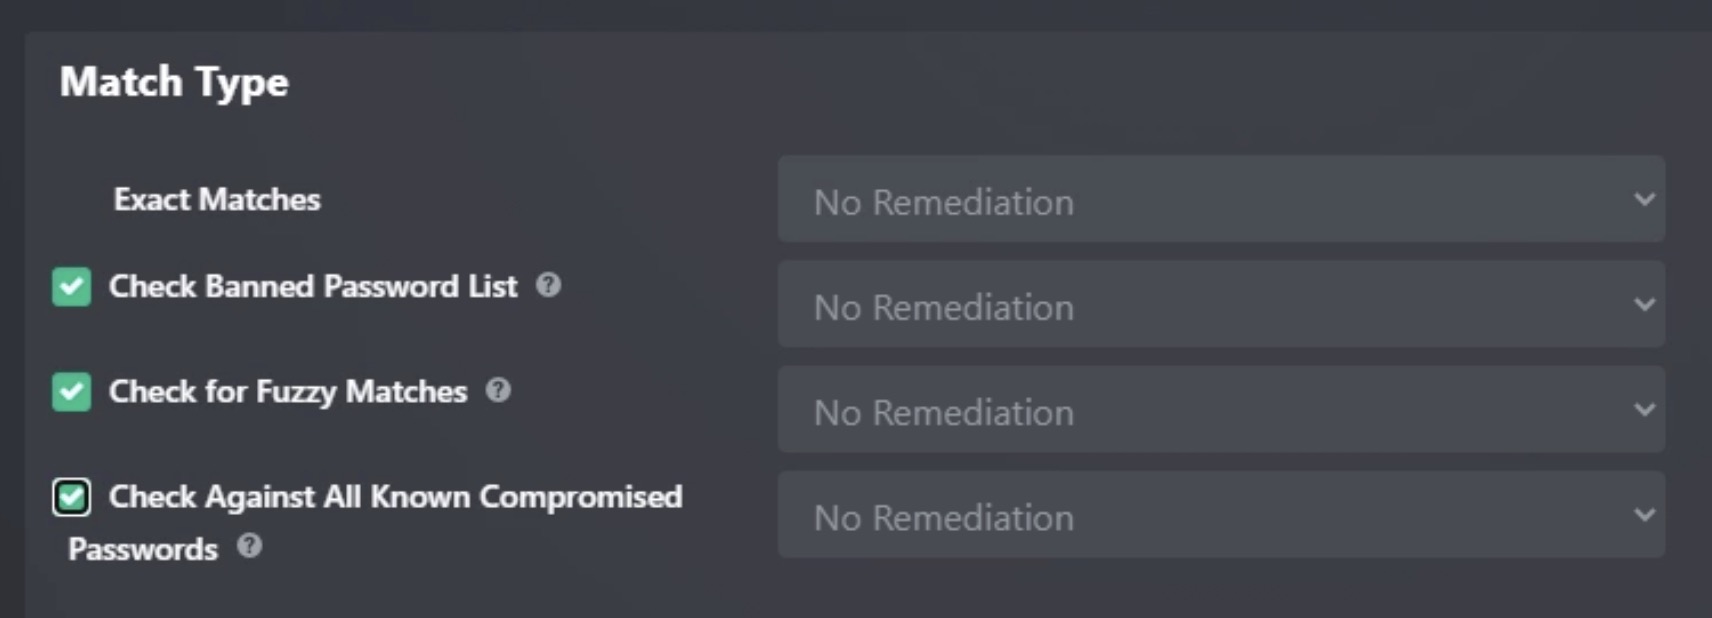The image size is (1712, 618).
Task: Click the help icon below Compromised Passwords label
Action: [251, 548]
